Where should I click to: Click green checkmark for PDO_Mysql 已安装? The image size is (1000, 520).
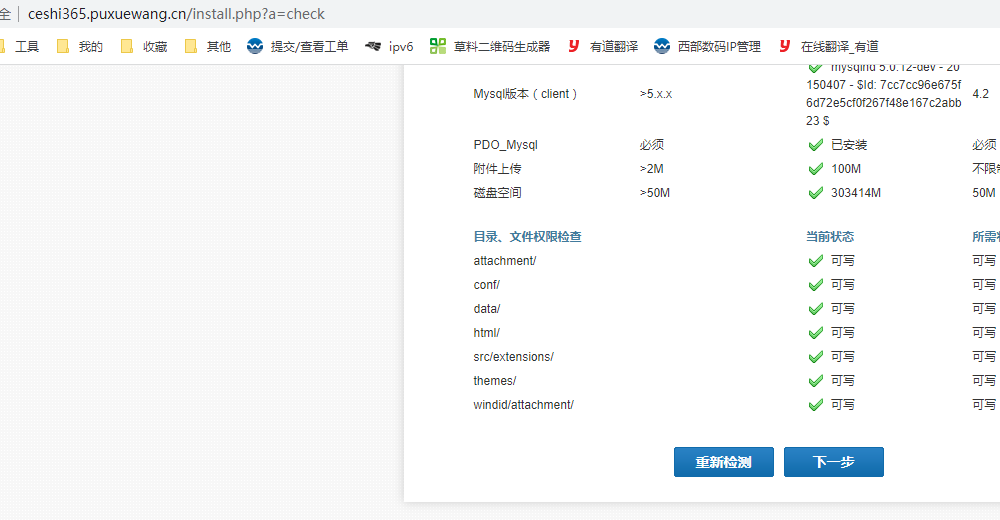[816, 145]
